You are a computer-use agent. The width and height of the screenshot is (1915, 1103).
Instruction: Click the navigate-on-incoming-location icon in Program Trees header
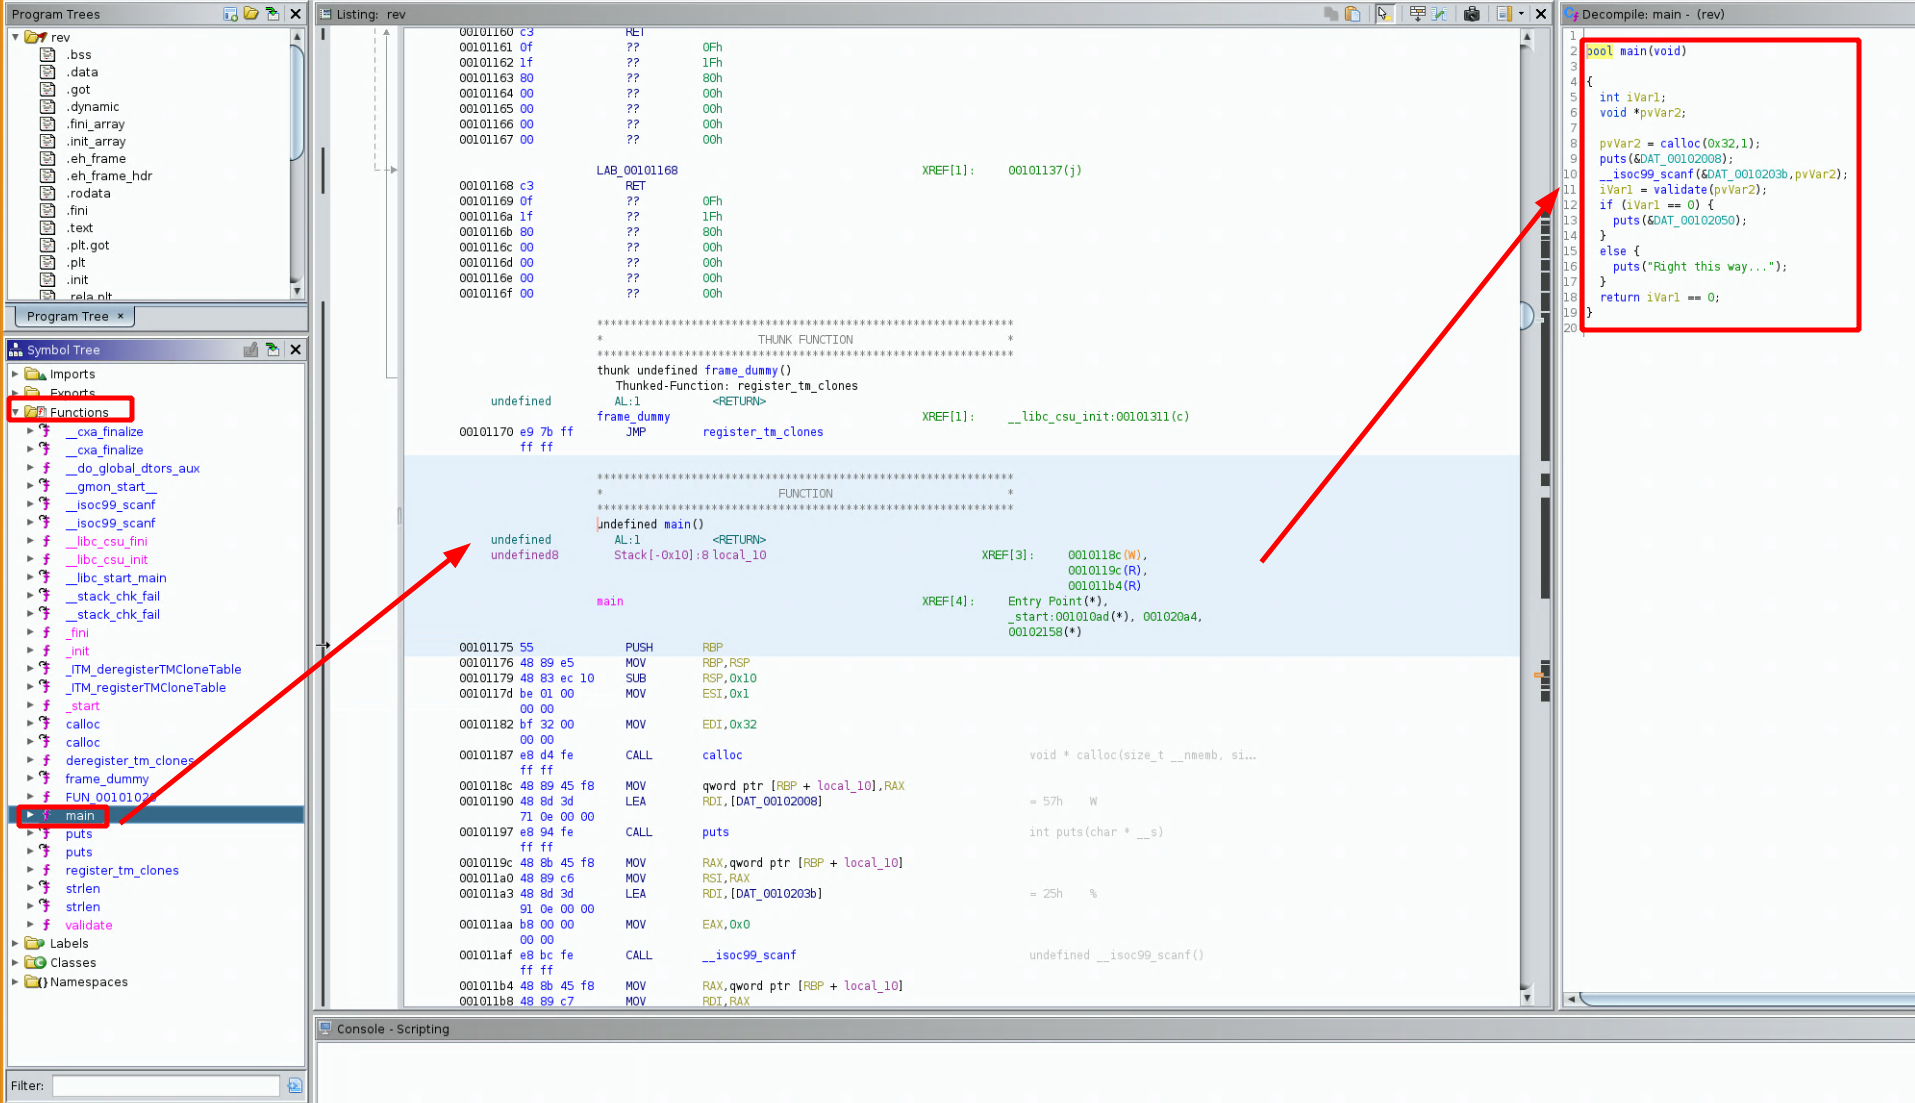point(272,14)
